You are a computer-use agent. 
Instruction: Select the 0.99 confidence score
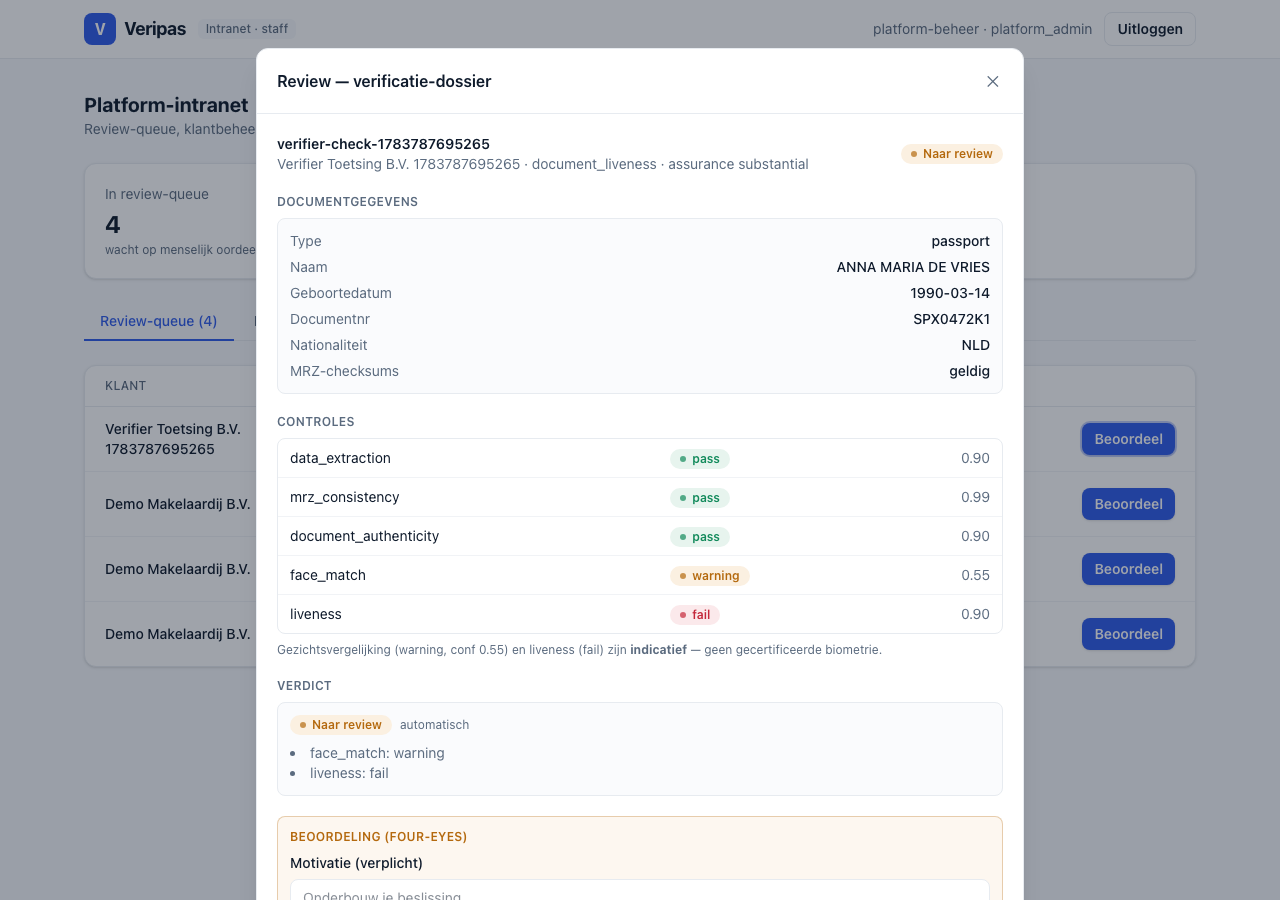(975, 497)
